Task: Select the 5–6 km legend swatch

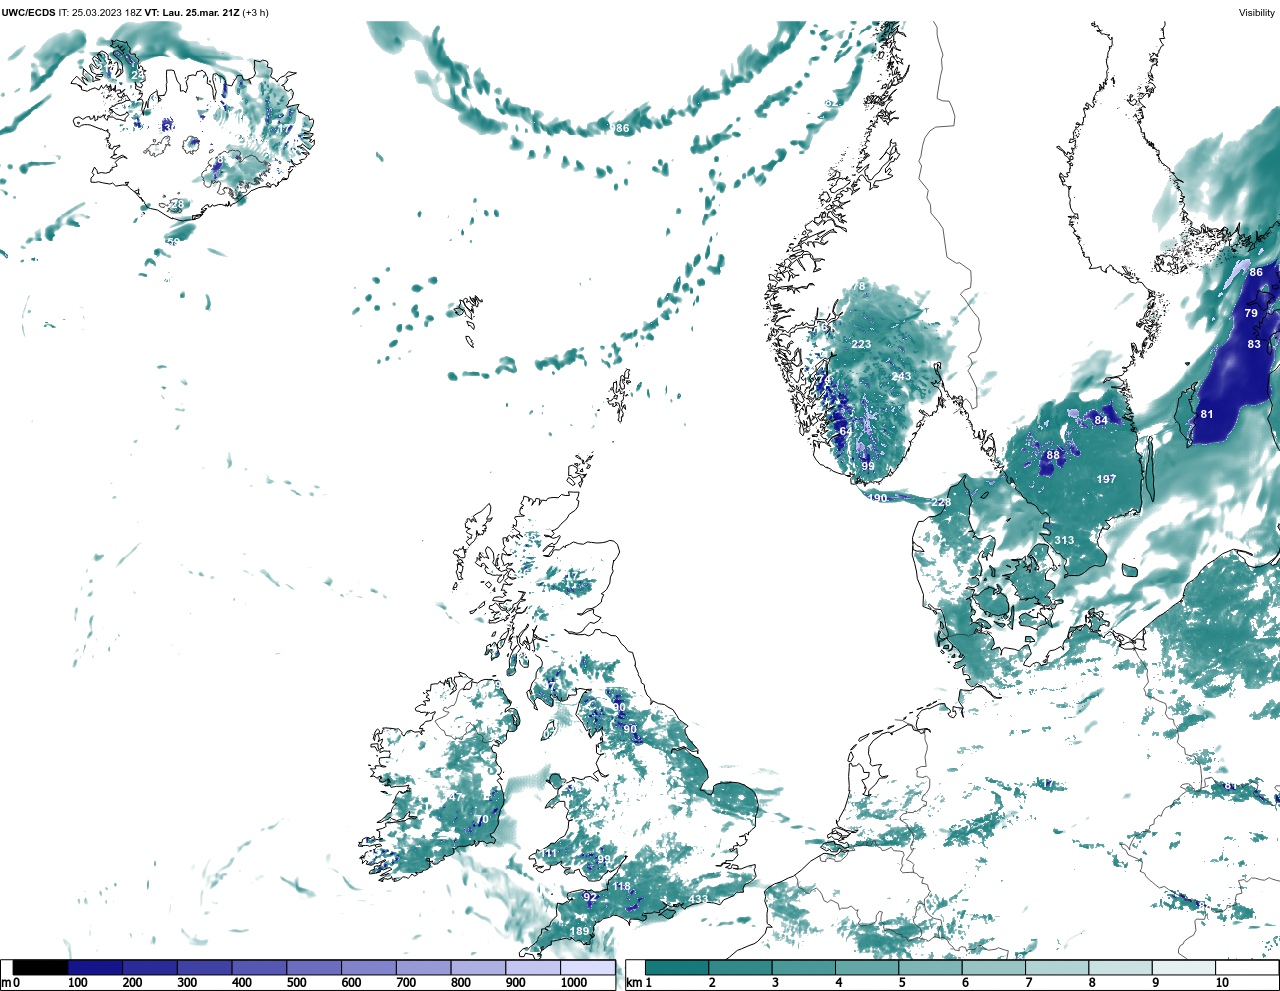Action: click(x=930, y=968)
